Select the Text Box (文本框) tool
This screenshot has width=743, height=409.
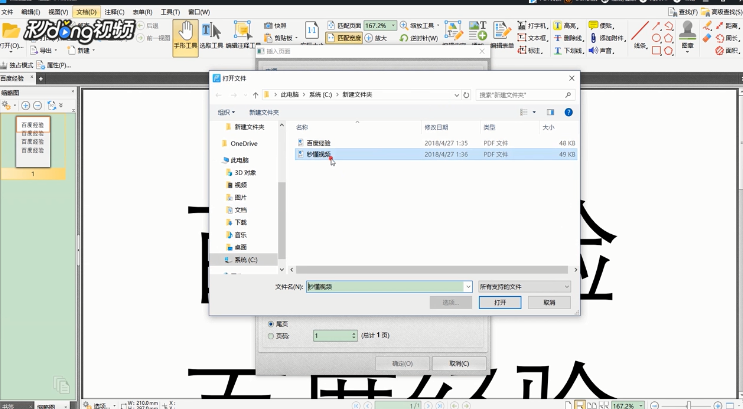pos(532,38)
